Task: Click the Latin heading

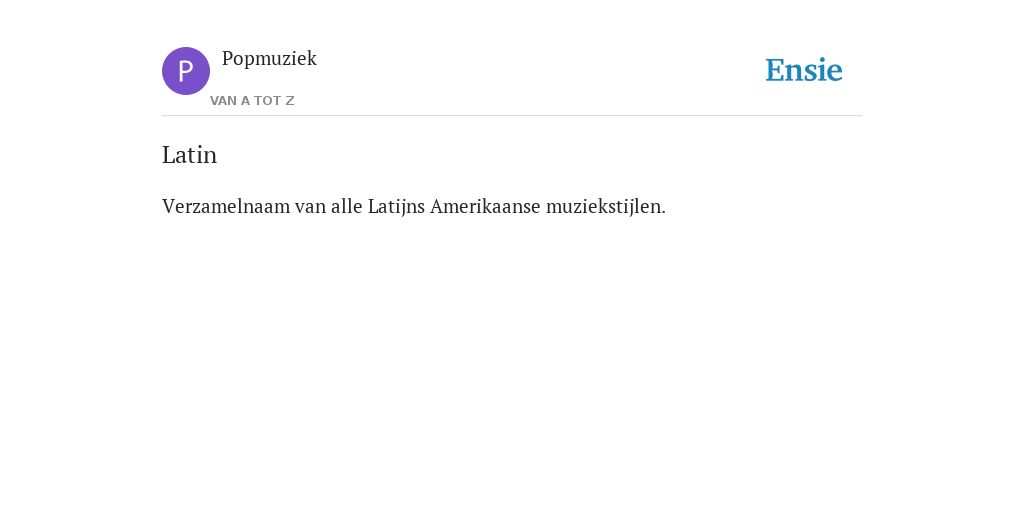Action: [x=189, y=155]
